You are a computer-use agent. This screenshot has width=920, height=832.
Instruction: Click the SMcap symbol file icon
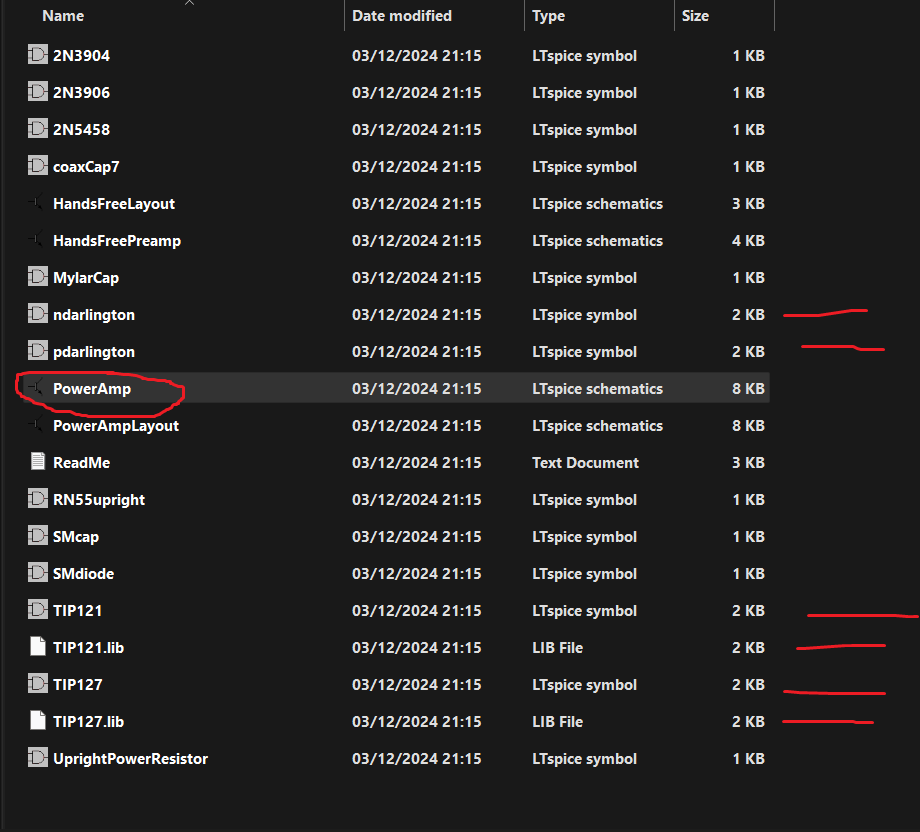pyautogui.click(x=38, y=536)
